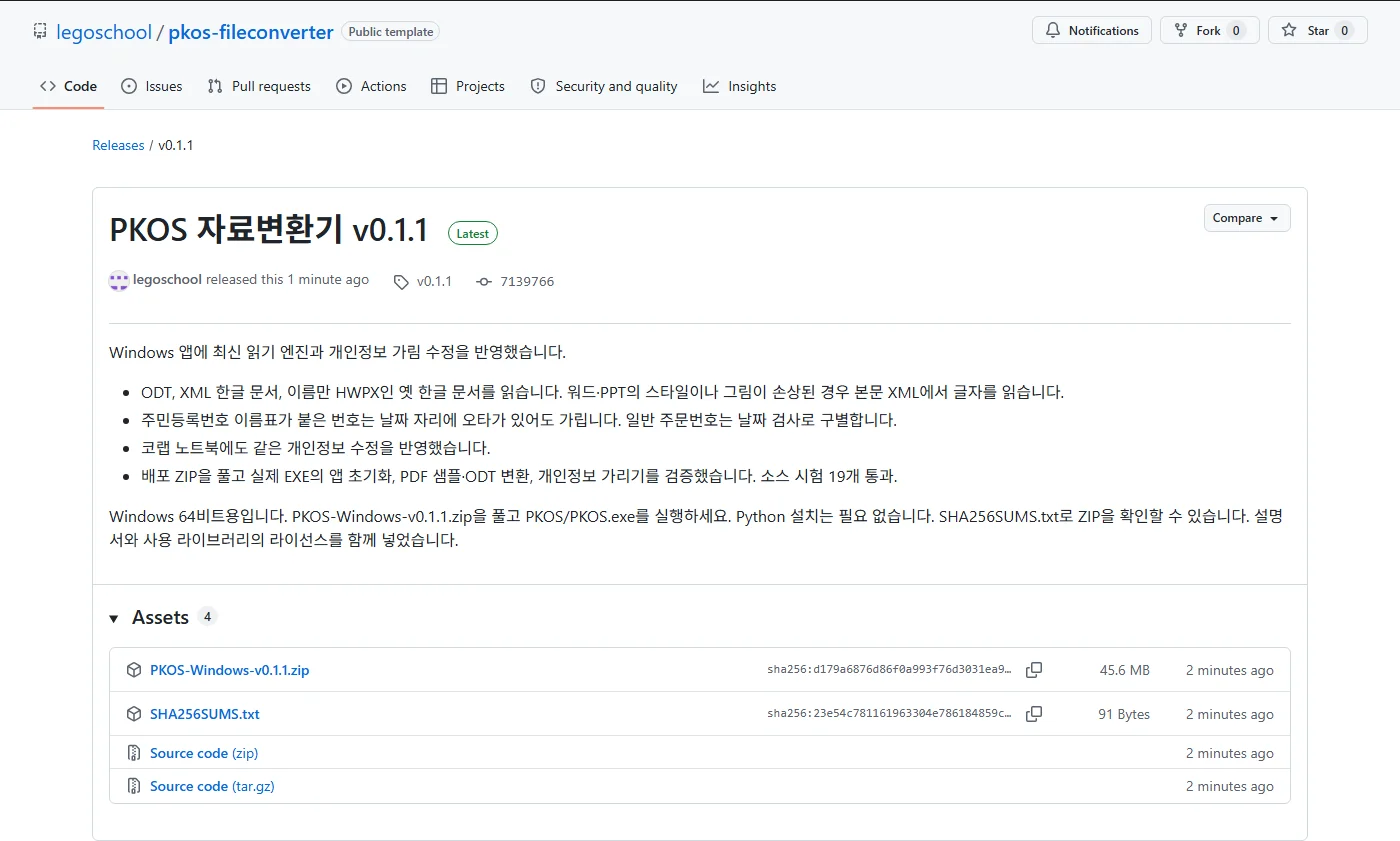The image size is (1400, 841).
Task: Open the v0.1.1 tag link
Action: coord(434,282)
